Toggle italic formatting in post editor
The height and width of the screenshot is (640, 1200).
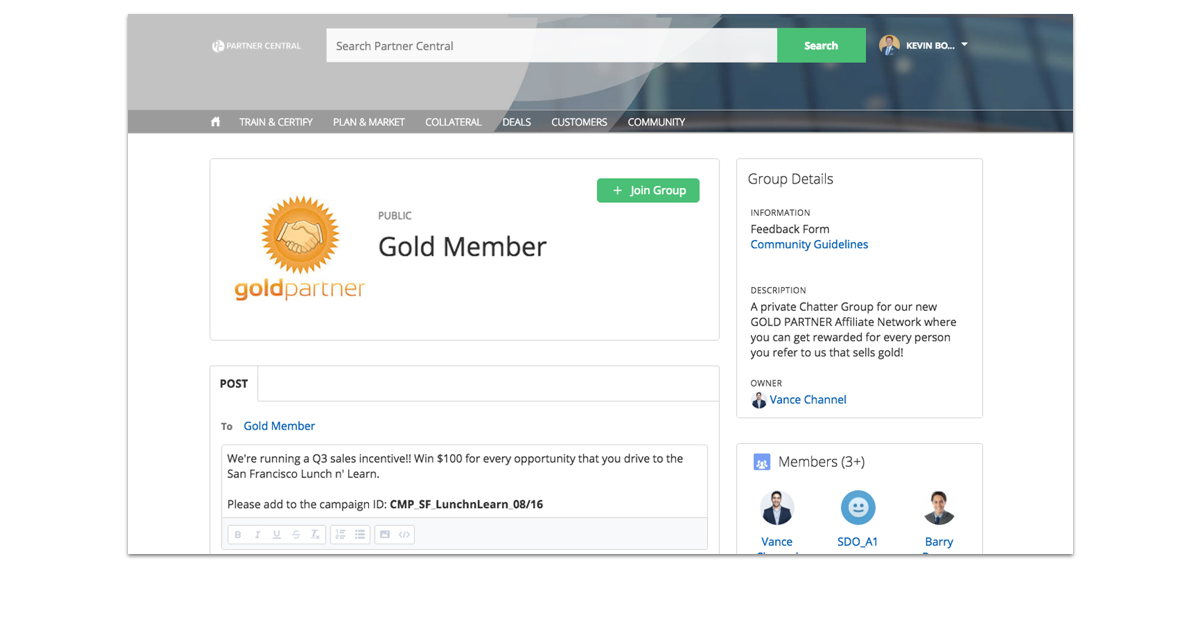[x=257, y=535]
